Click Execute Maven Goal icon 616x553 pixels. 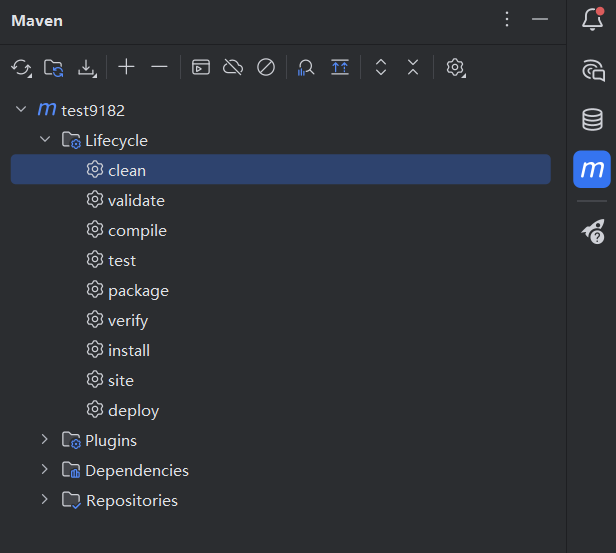tap(201, 67)
